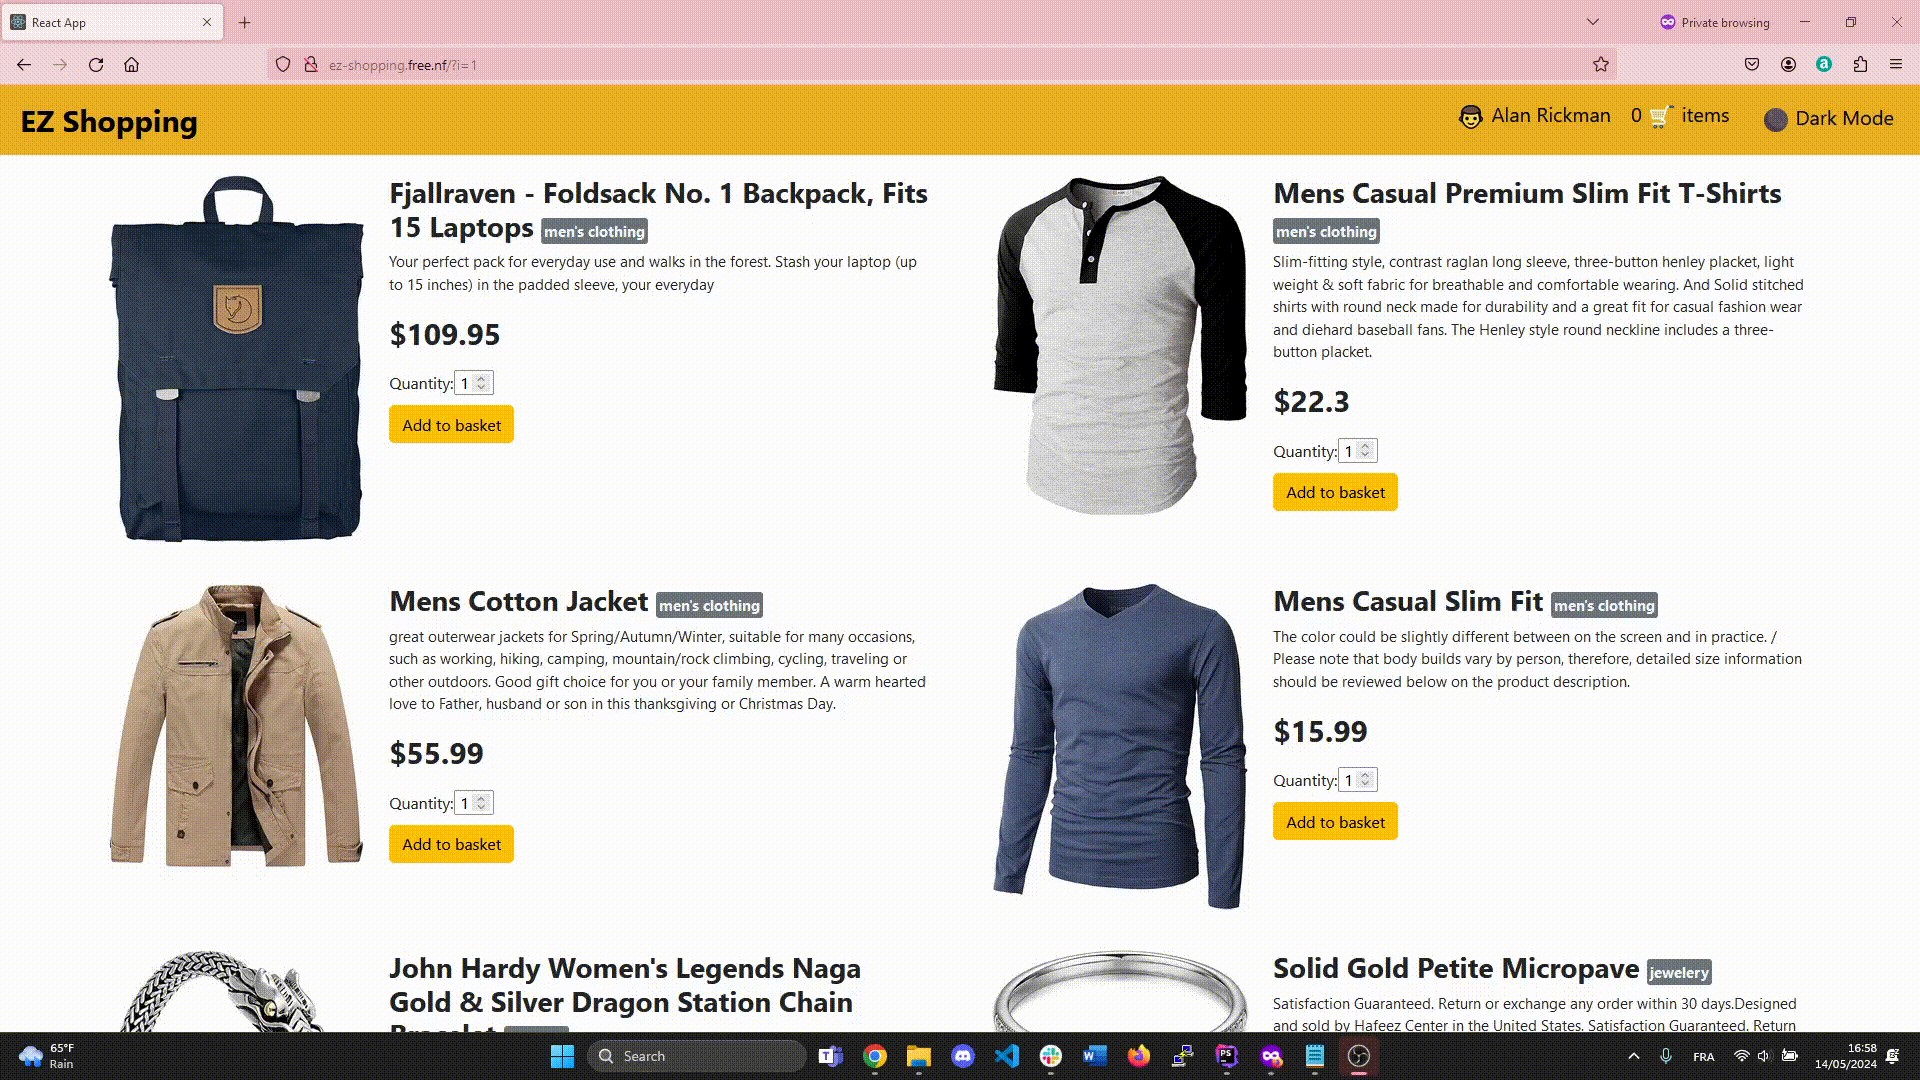This screenshot has height=1080, width=1920.
Task: Open Visual Studio Code from taskbar
Action: pos(1007,1056)
